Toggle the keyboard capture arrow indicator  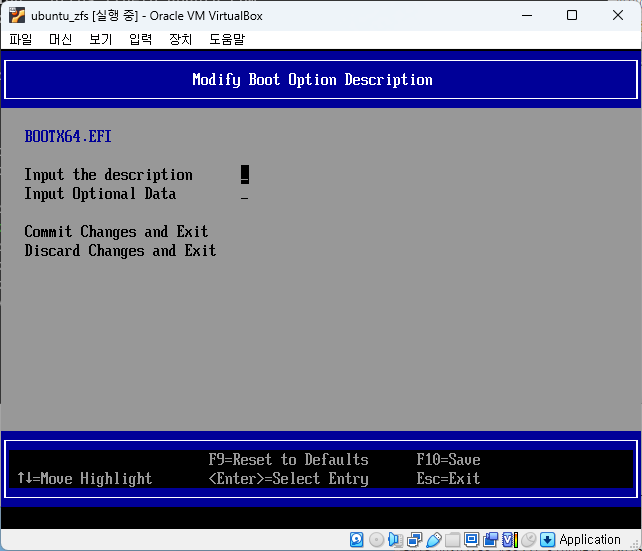point(547,540)
